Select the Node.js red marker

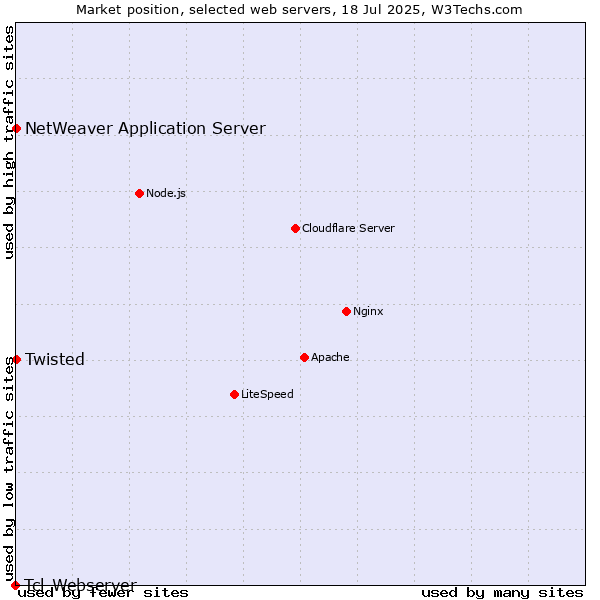(140, 194)
